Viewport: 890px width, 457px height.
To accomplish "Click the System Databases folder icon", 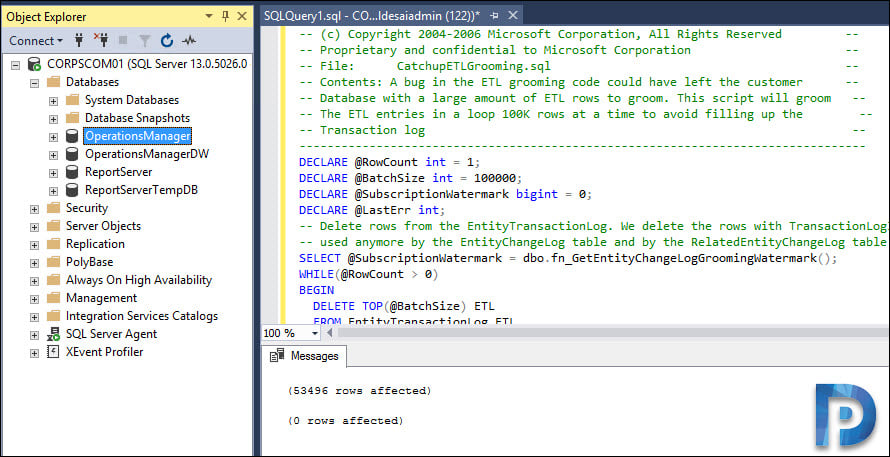I will [72, 100].
